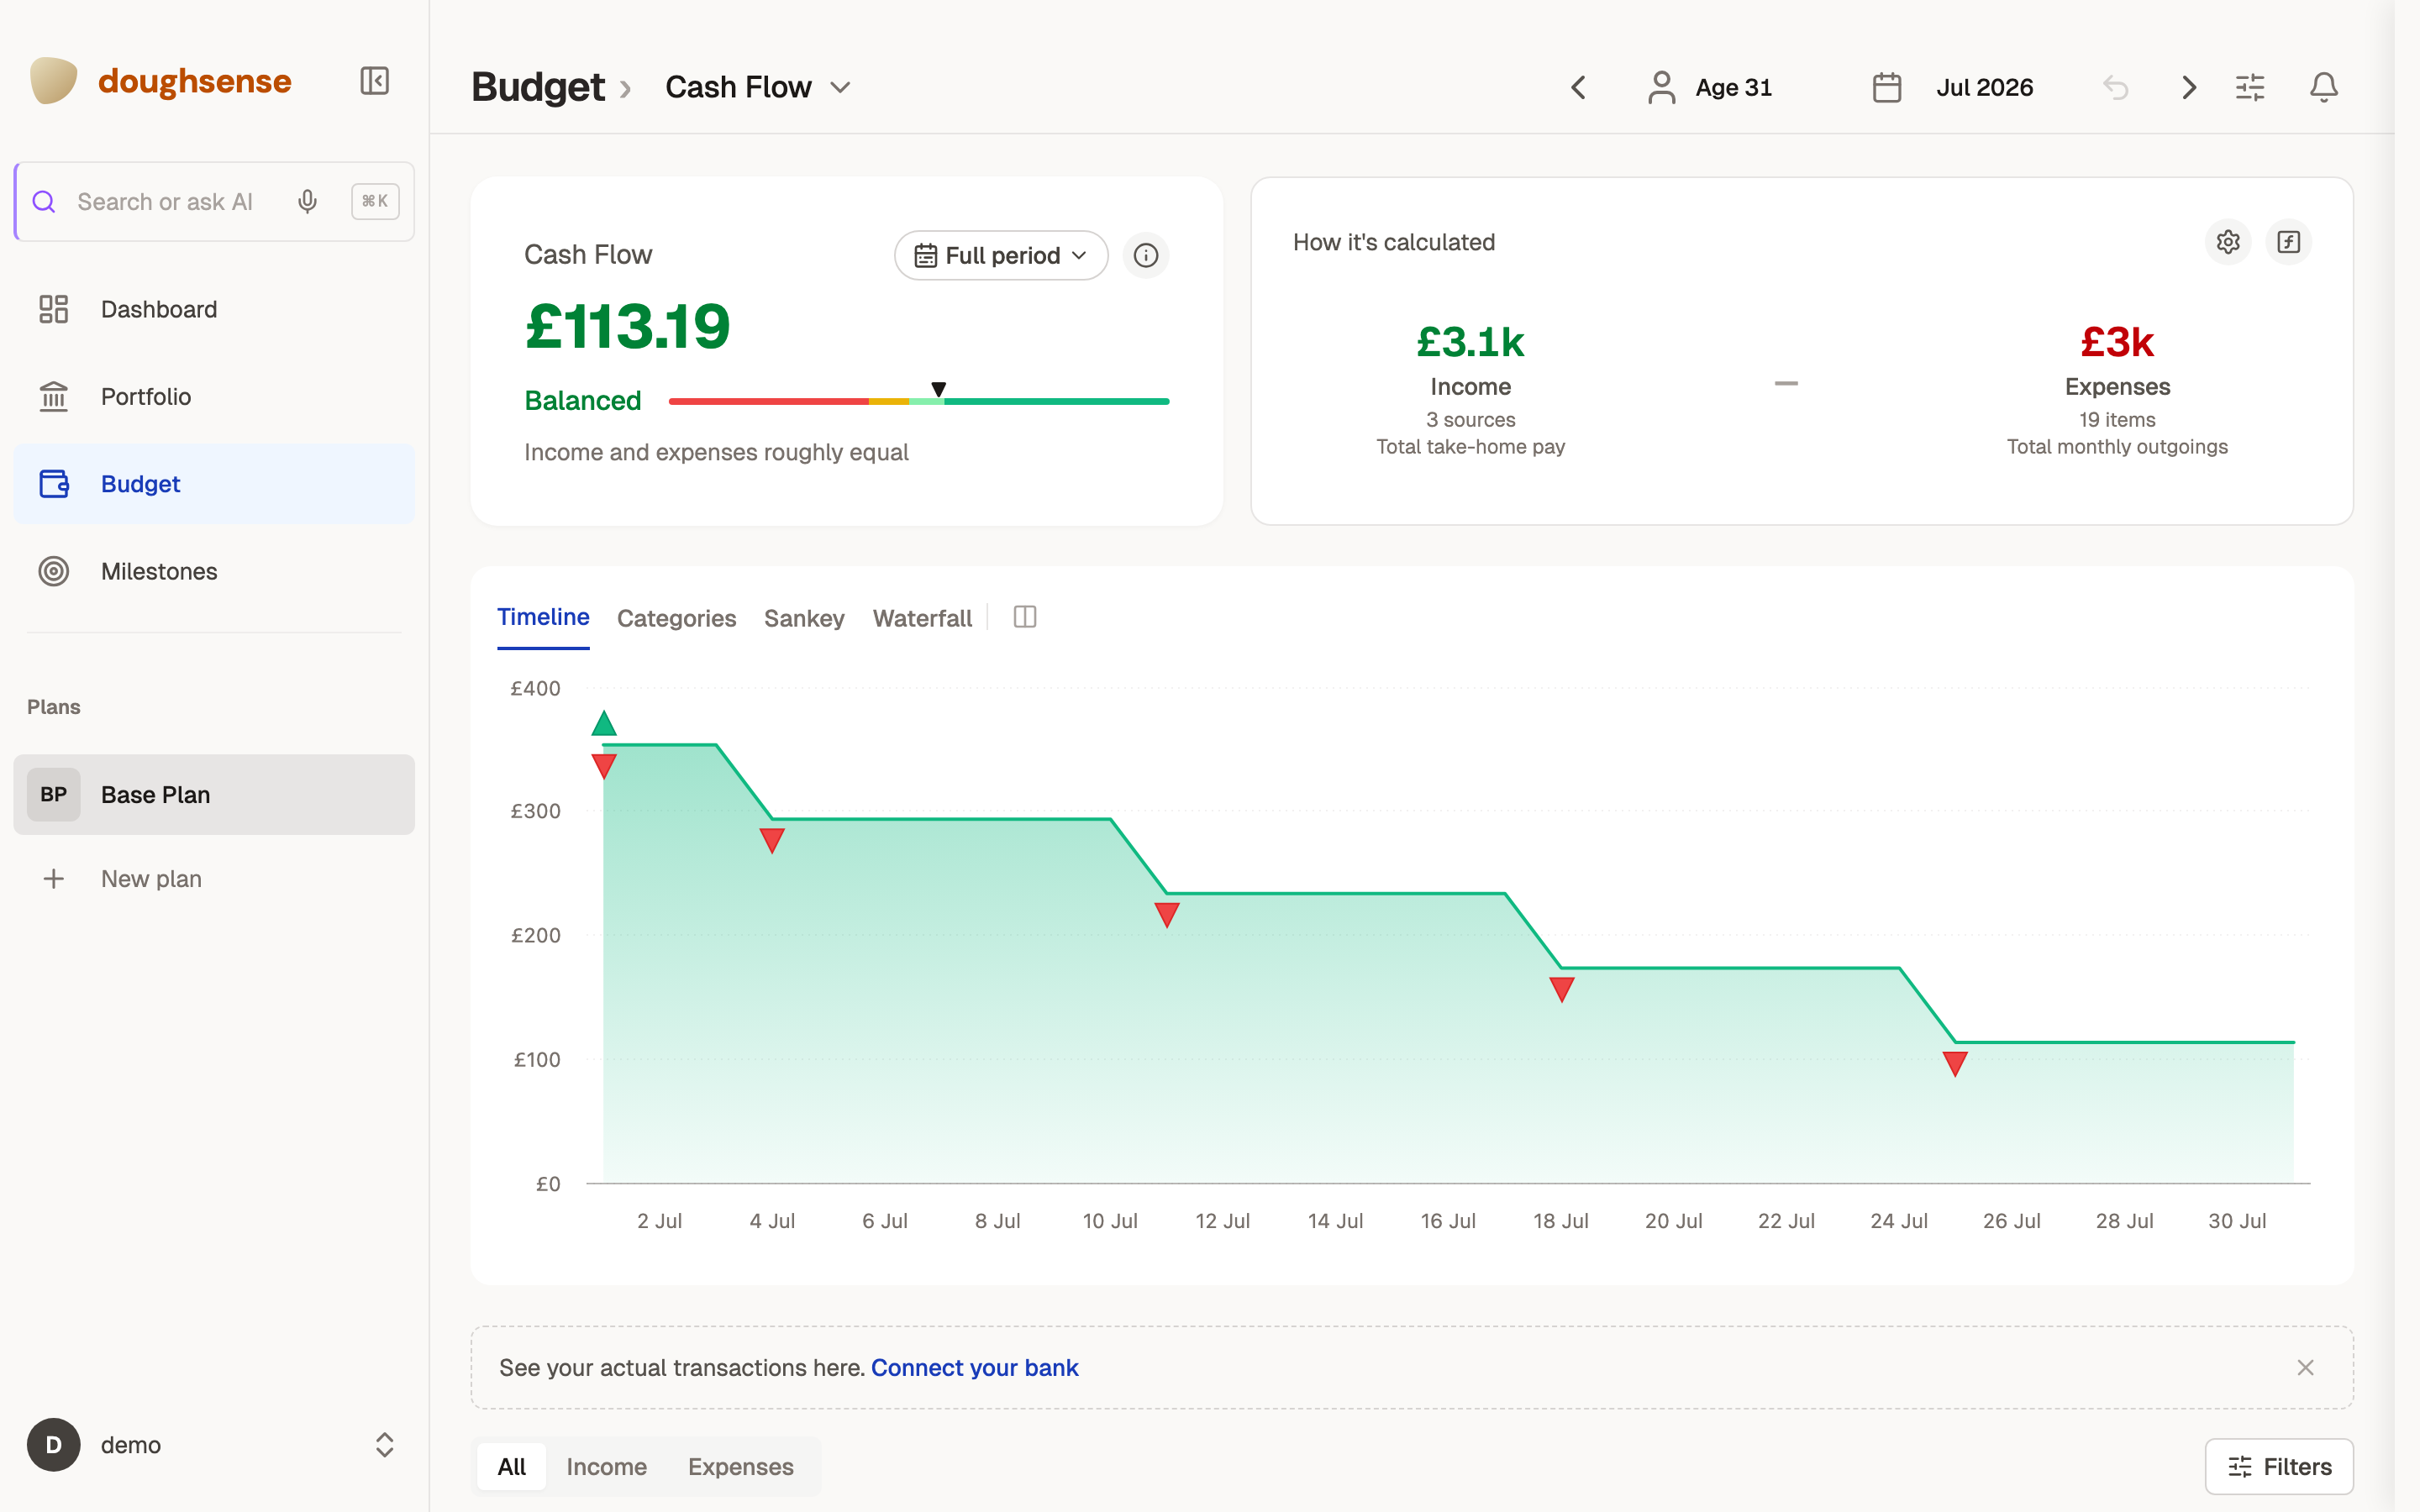Click the £3k Expenses figure
The width and height of the screenshot is (2420, 1512).
point(2117,343)
